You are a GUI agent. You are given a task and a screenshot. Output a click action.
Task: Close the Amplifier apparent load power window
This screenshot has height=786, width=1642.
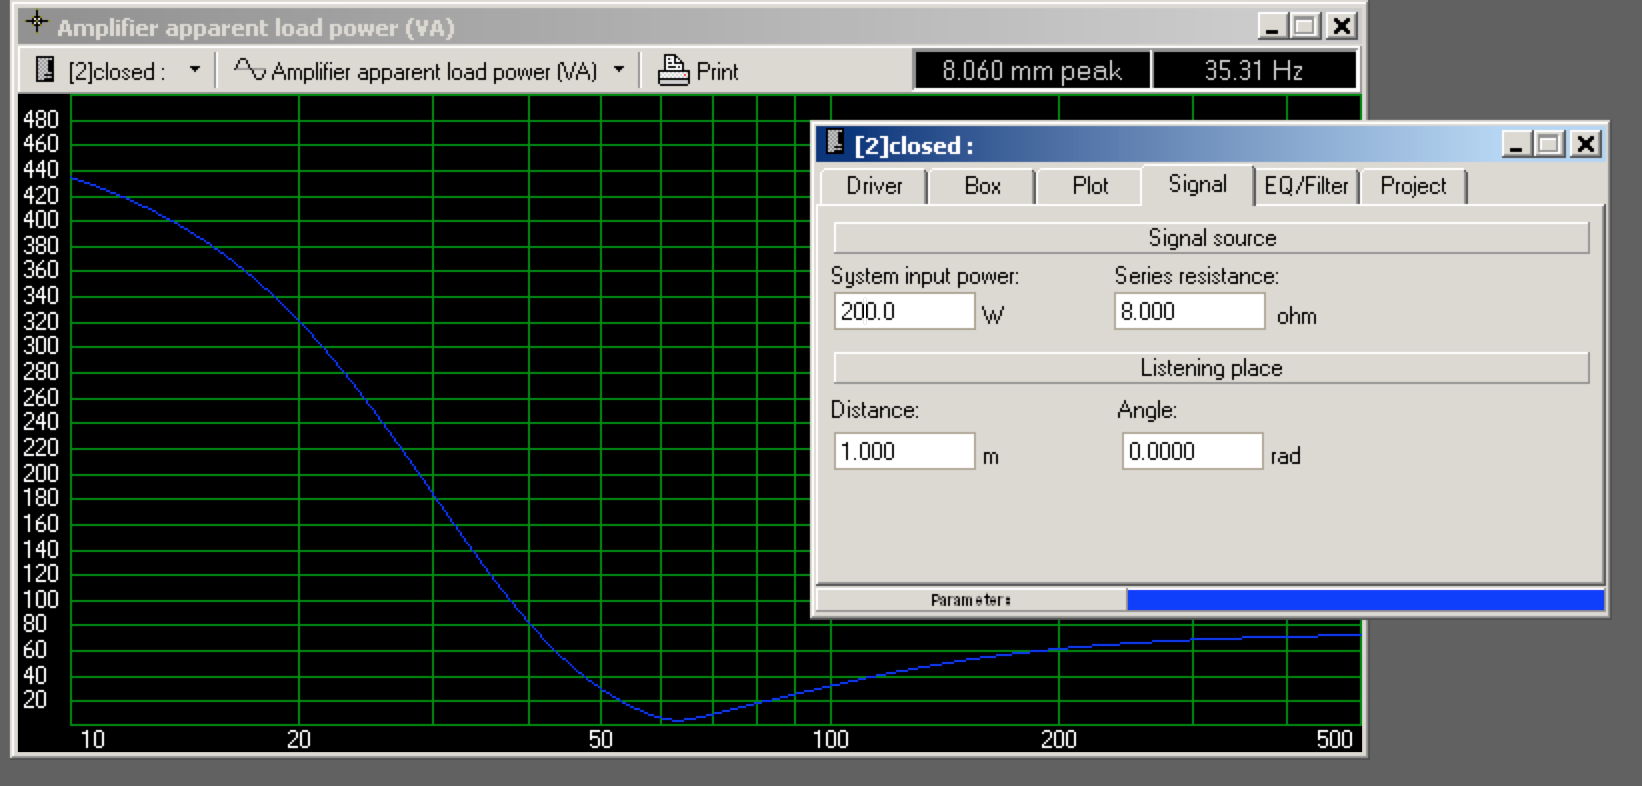coord(1341,26)
